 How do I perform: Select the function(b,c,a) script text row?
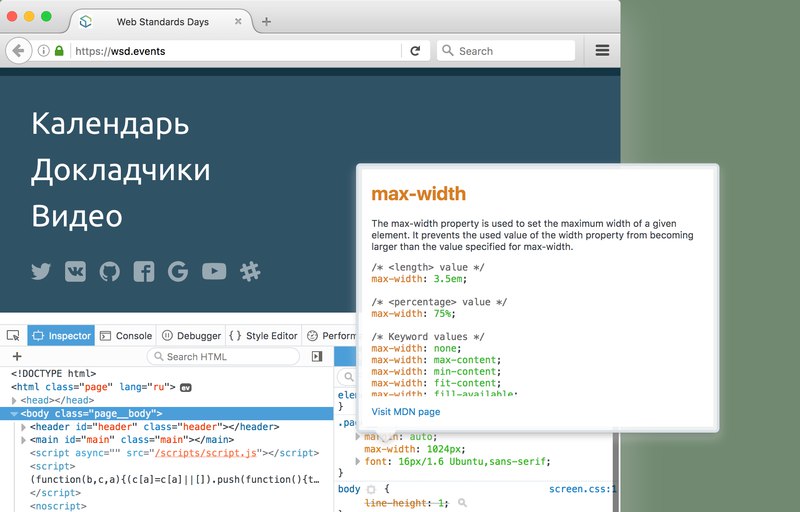(x=175, y=479)
